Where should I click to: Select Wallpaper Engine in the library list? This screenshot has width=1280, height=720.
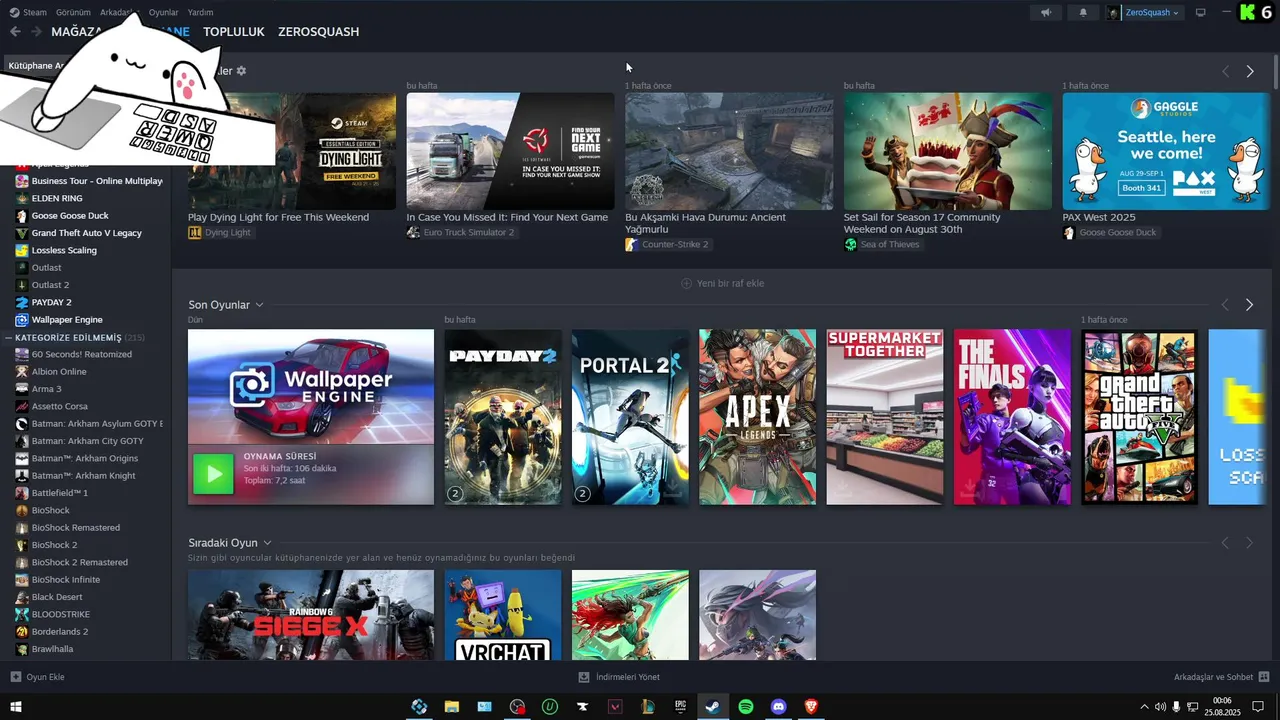point(67,320)
